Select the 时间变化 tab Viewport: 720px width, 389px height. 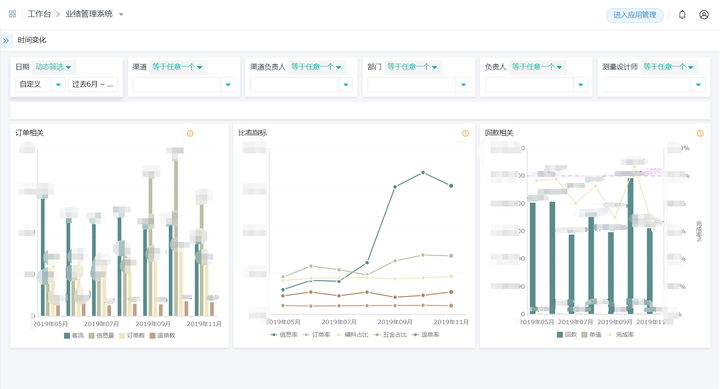[x=32, y=40]
